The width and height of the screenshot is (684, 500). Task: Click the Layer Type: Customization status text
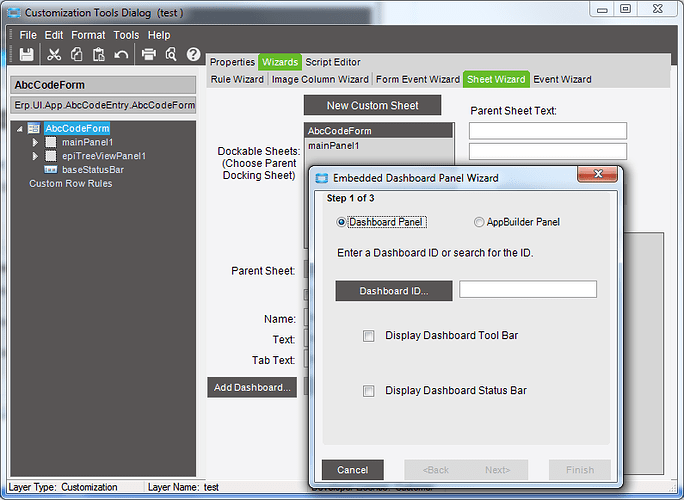[x=63, y=487]
